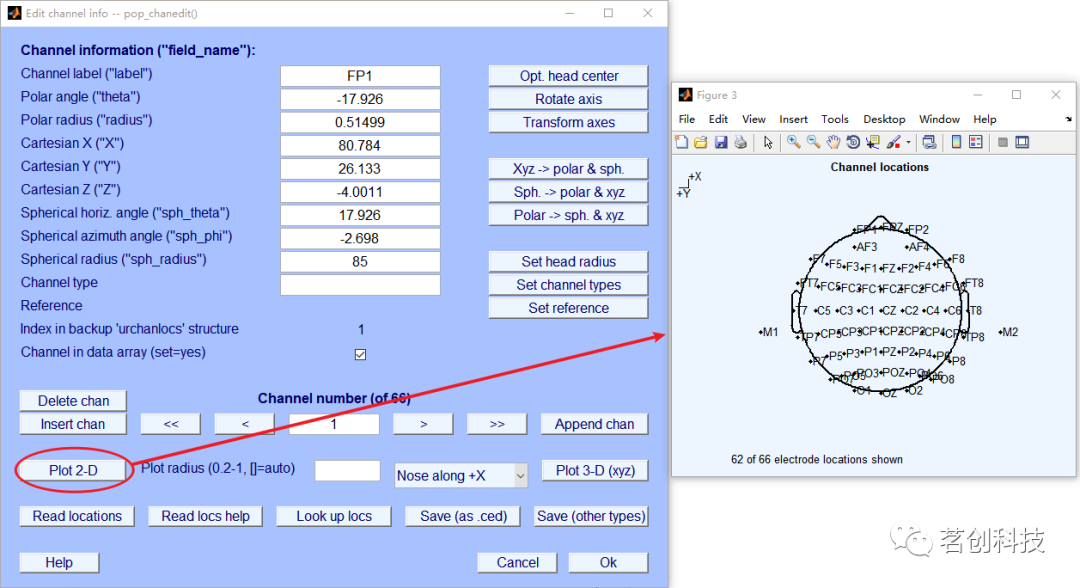Select Pan hand tool in Figure 3
1080x588 pixels.
tap(833, 142)
